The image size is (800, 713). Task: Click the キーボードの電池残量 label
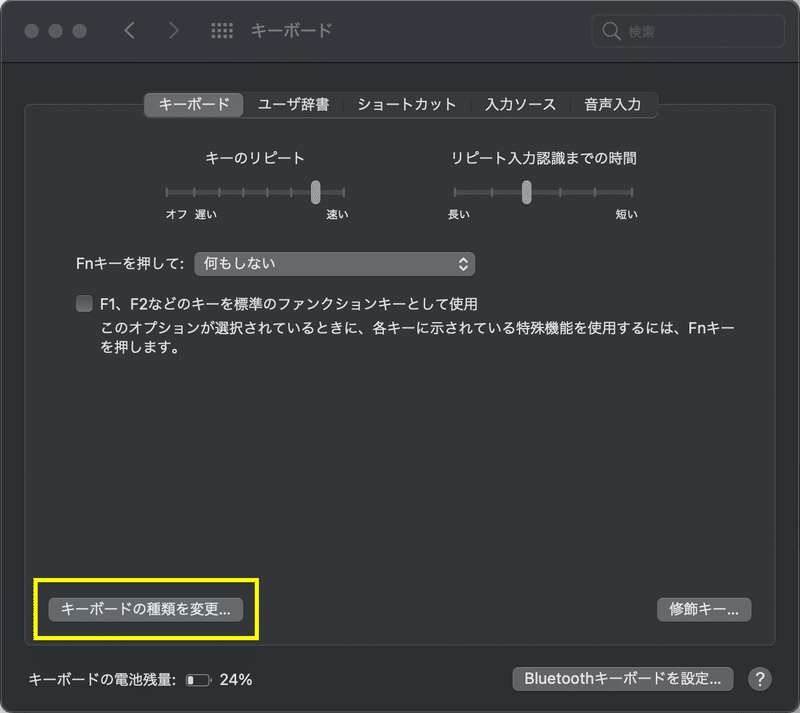click(102, 680)
